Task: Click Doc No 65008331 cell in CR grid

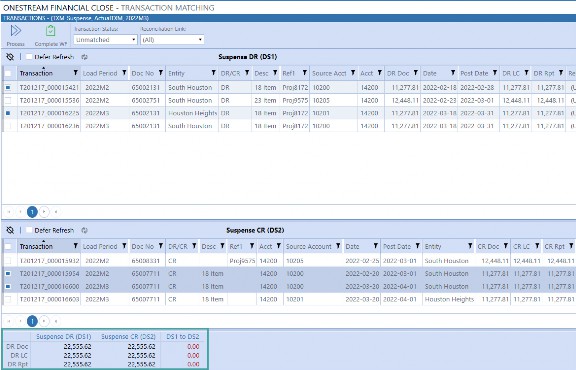Action: point(146,261)
